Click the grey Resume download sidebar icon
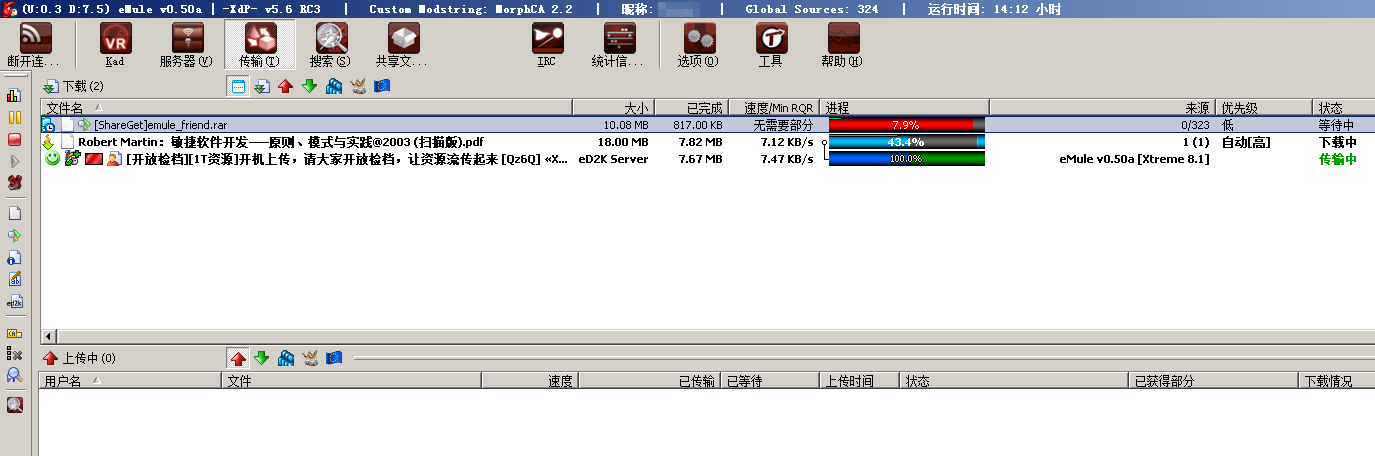The height and width of the screenshot is (456, 1375). click(14, 161)
